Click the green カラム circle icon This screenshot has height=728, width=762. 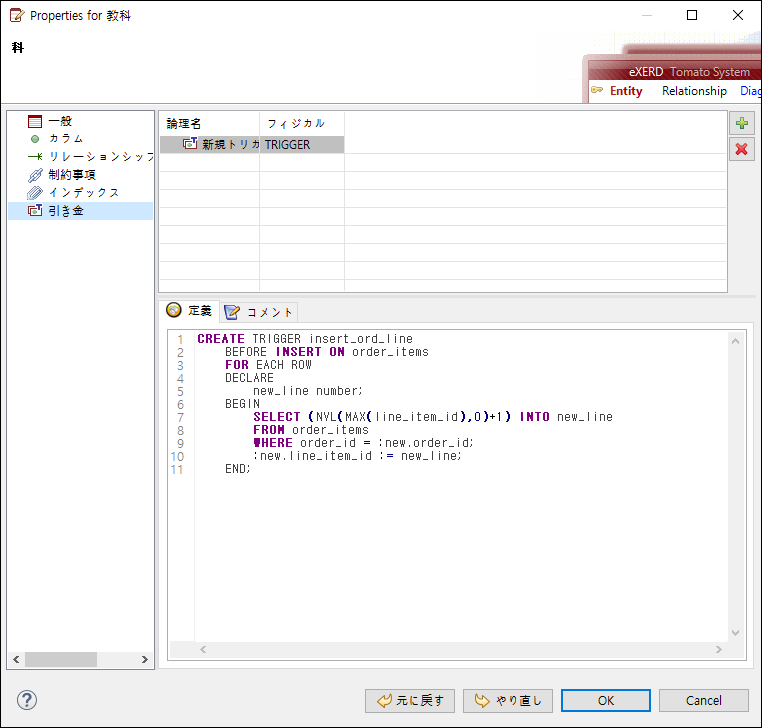(35, 139)
